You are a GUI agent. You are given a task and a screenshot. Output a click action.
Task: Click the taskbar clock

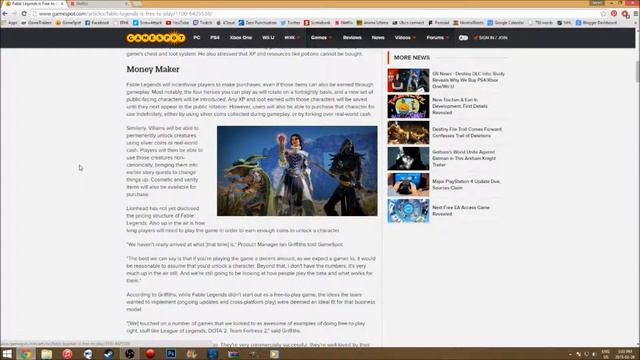[624, 354]
